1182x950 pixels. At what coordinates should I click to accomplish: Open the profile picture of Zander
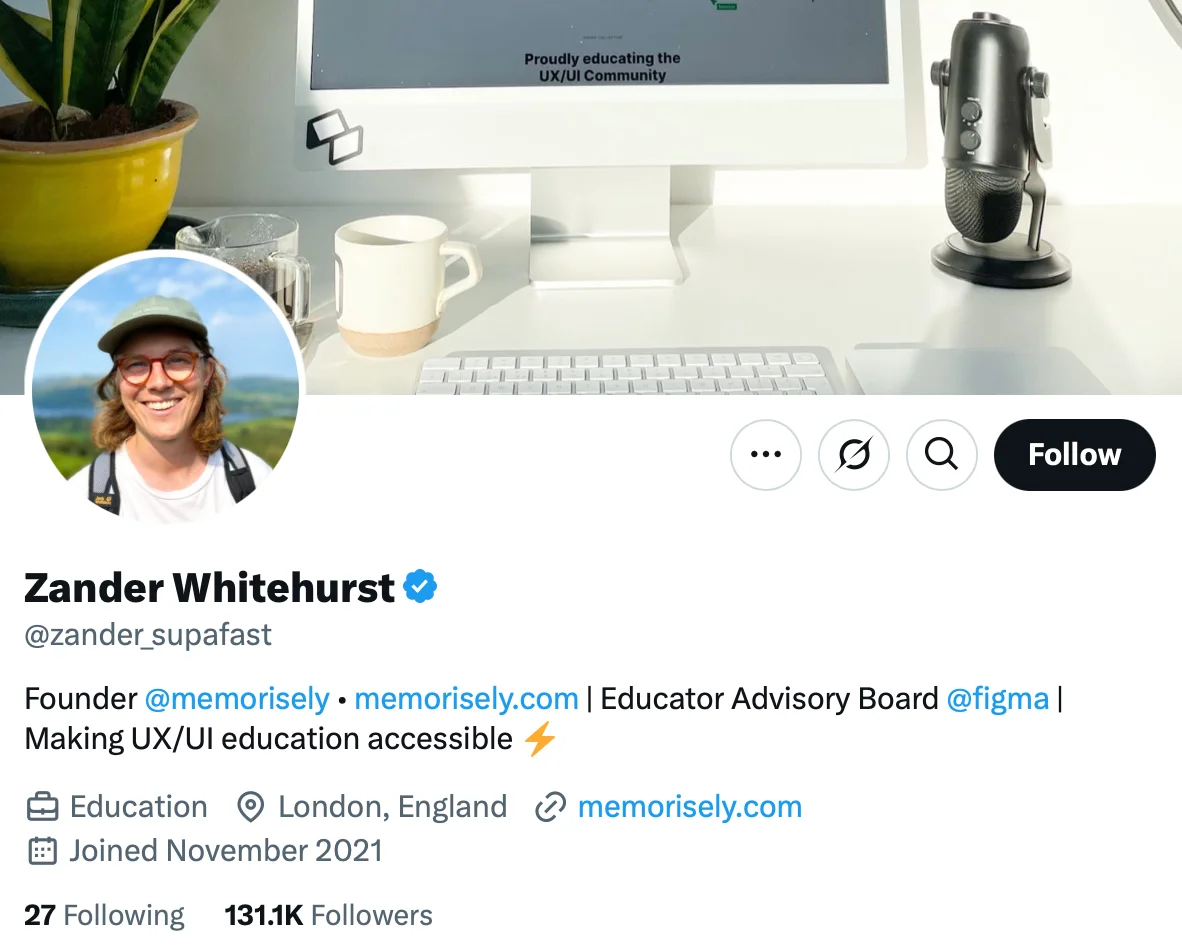coord(165,388)
